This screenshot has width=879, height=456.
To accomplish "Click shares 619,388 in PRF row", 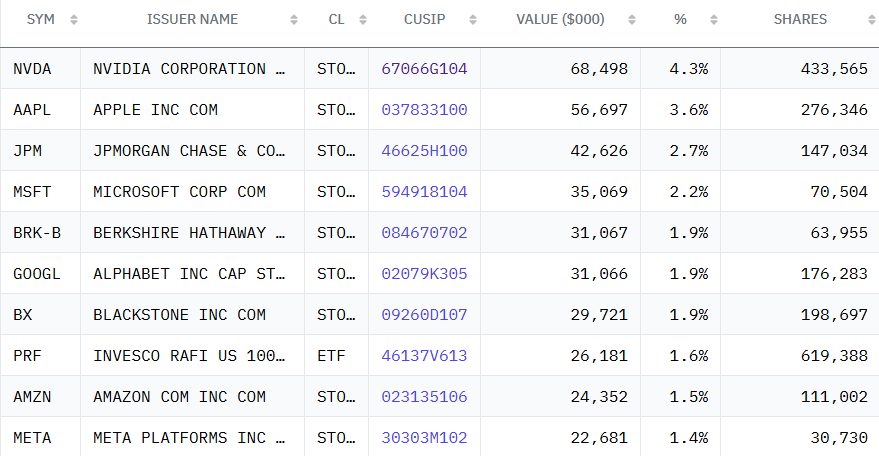I will pyautogui.click(x=834, y=355).
